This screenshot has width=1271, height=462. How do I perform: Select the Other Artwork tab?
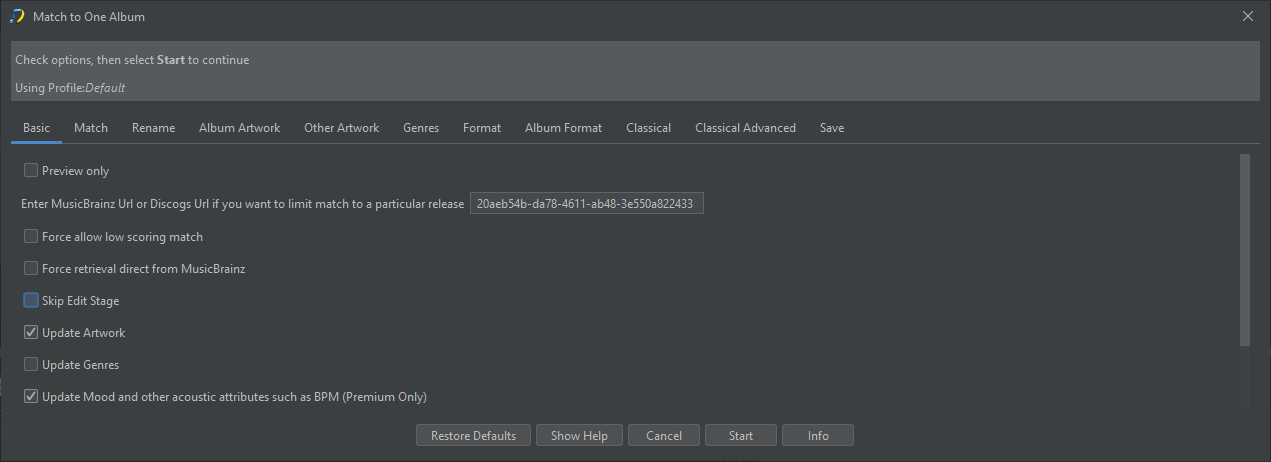click(342, 128)
